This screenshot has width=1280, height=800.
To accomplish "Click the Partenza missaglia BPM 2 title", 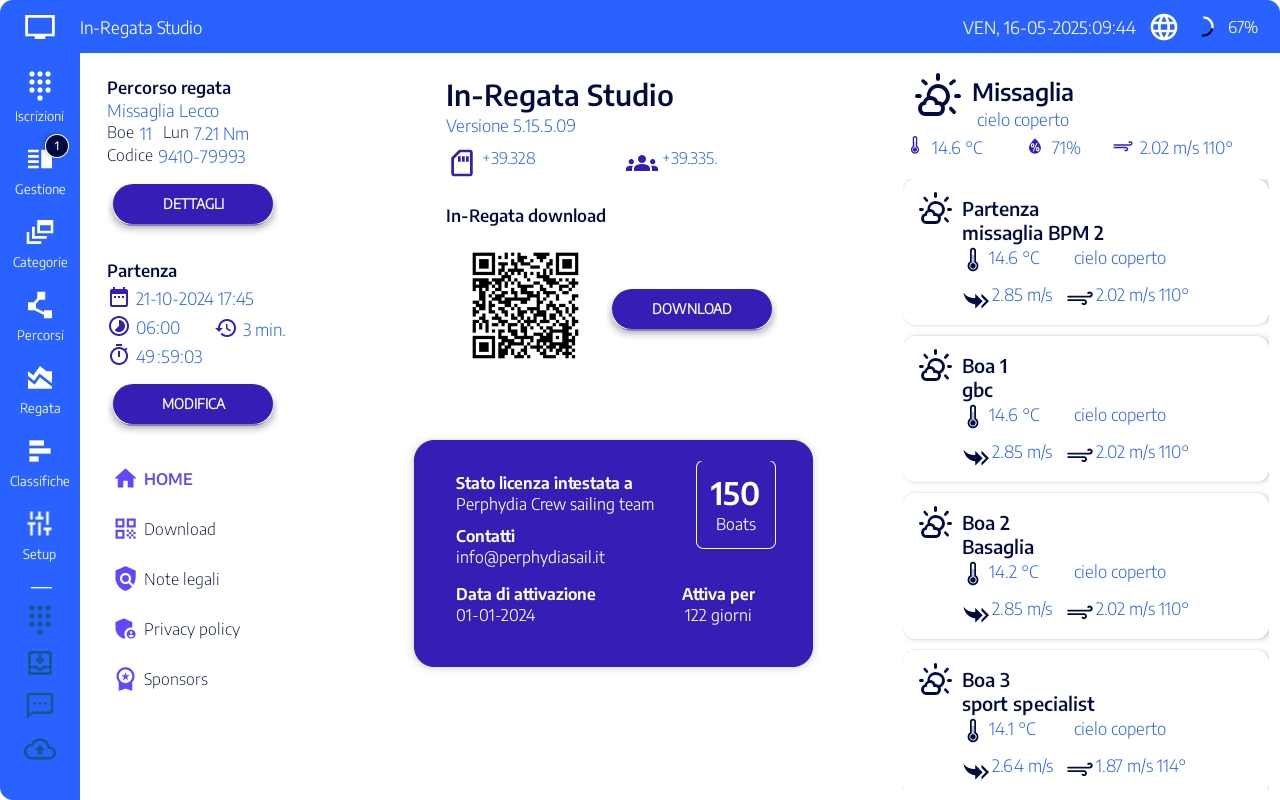I will click(x=1033, y=221).
